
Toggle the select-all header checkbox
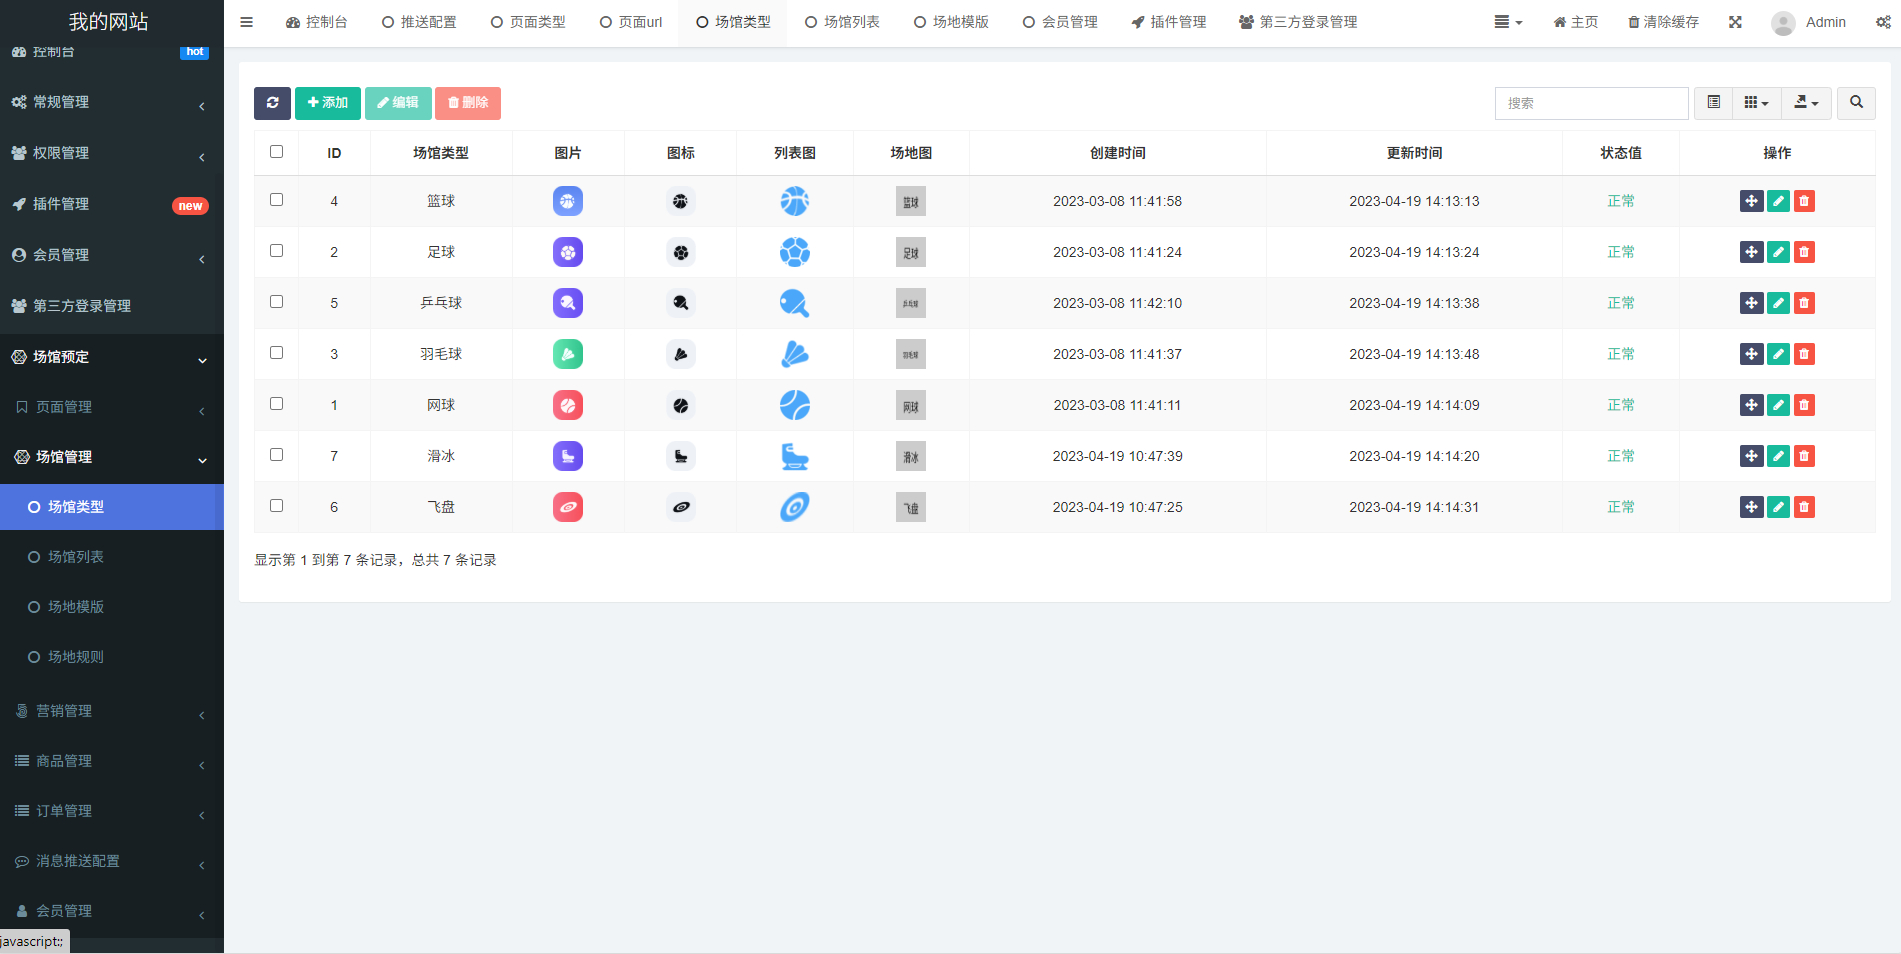tap(277, 152)
